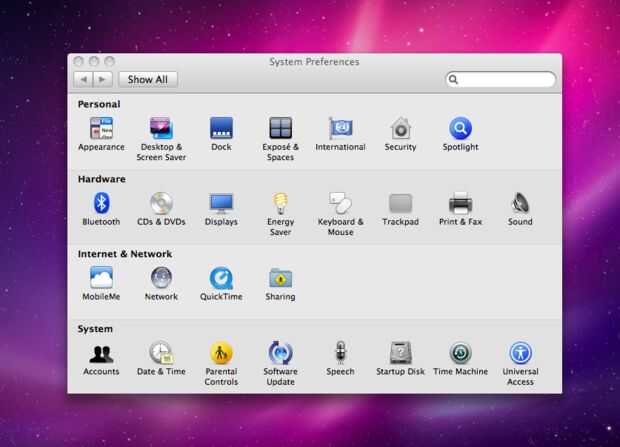Click the magnifying glass in search field
Screen dimensions: 620x447
pos(454,80)
